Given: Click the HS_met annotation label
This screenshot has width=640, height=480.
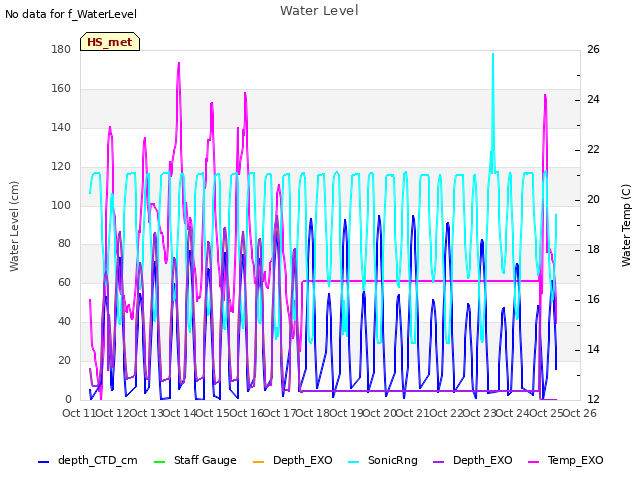Looking at the screenshot, I should click(x=110, y=42).
